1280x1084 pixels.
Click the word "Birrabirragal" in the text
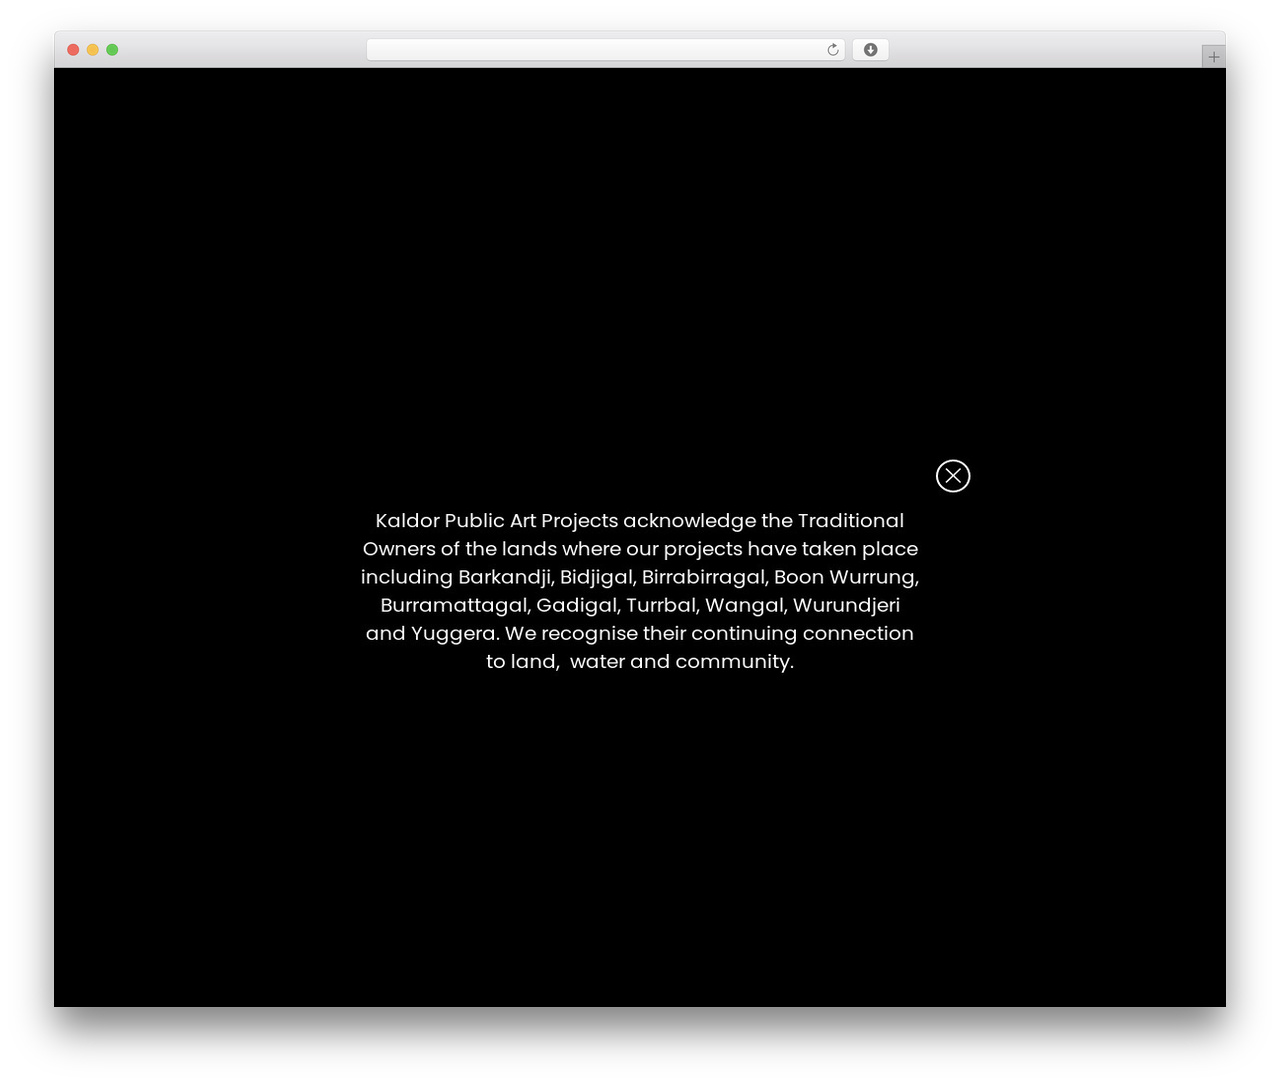(704, 577)
